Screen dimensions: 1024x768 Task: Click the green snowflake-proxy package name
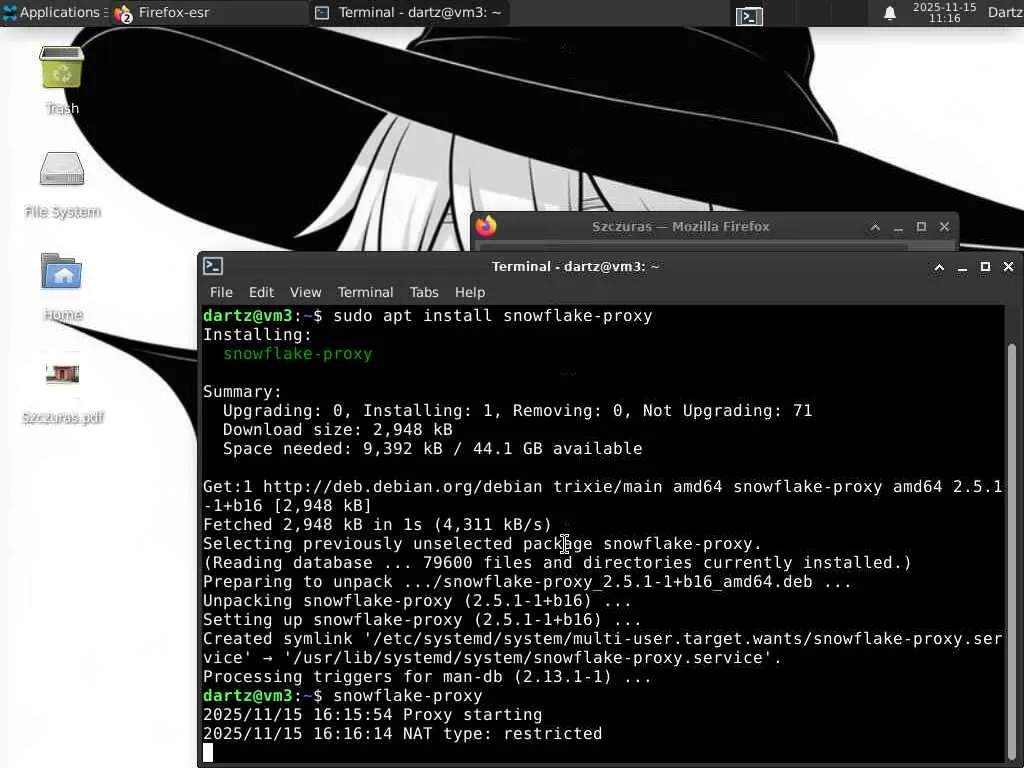click(x=298, y=353)
